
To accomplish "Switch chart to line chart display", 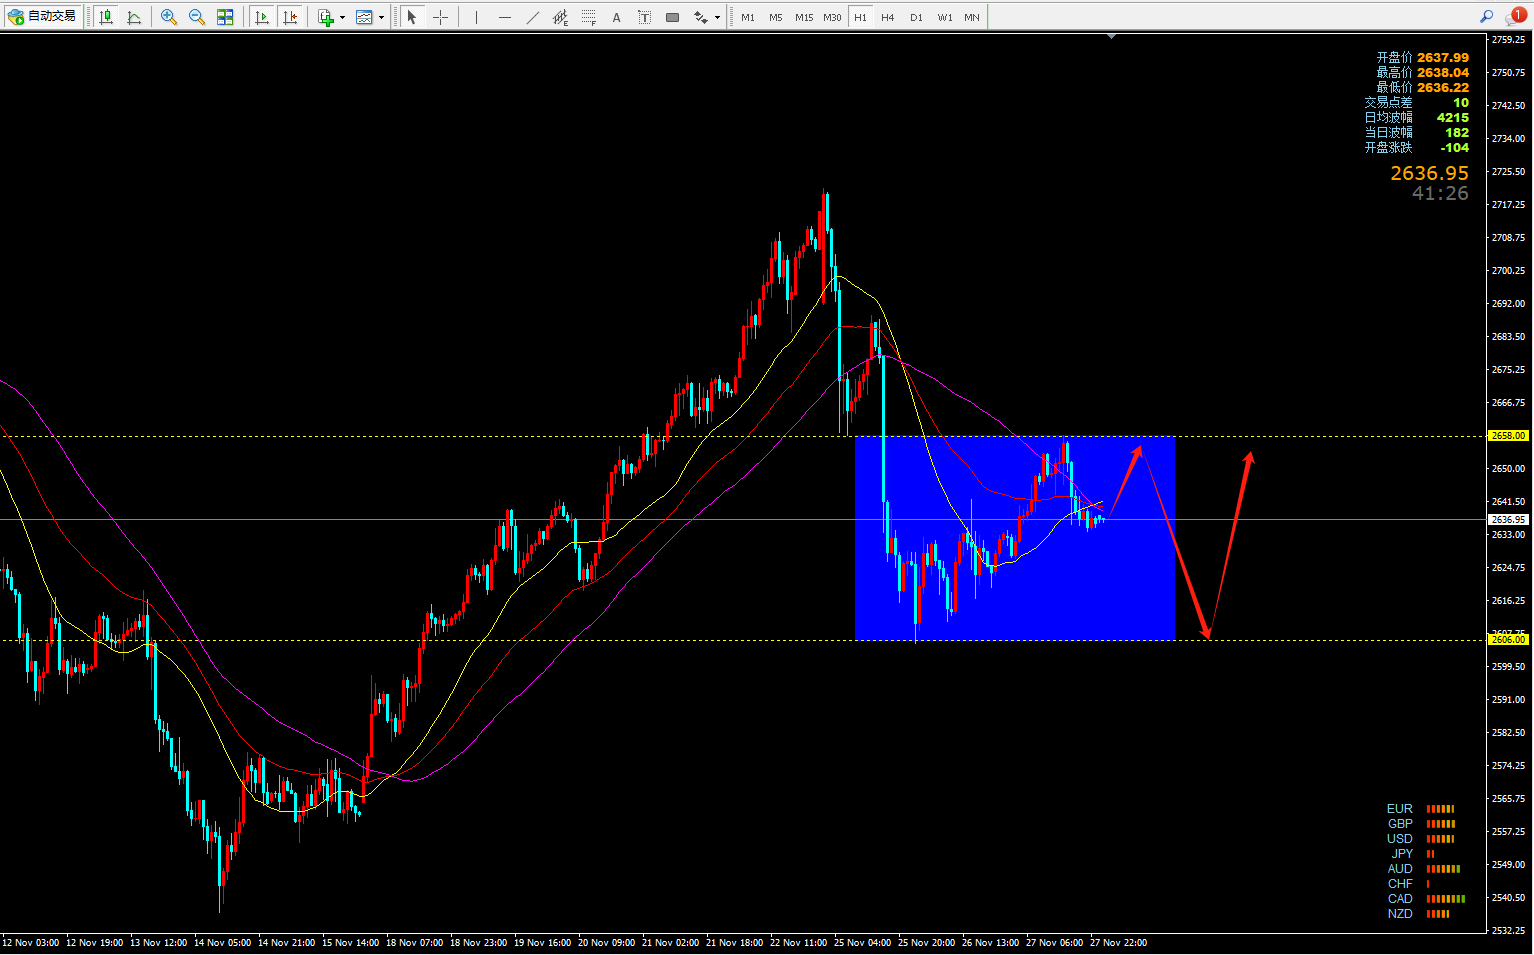I will (134, 17).
